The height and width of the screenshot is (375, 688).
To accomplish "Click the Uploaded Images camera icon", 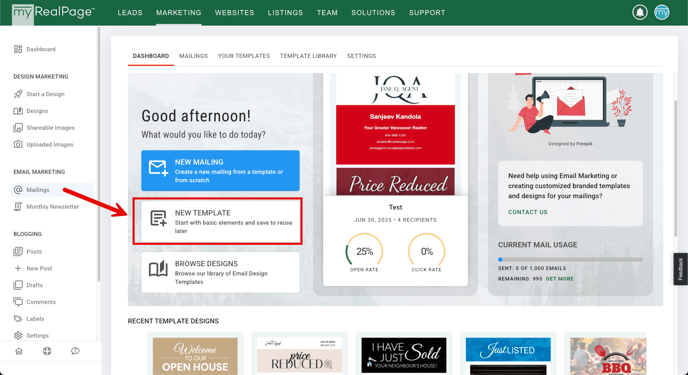I will [18, 144].
